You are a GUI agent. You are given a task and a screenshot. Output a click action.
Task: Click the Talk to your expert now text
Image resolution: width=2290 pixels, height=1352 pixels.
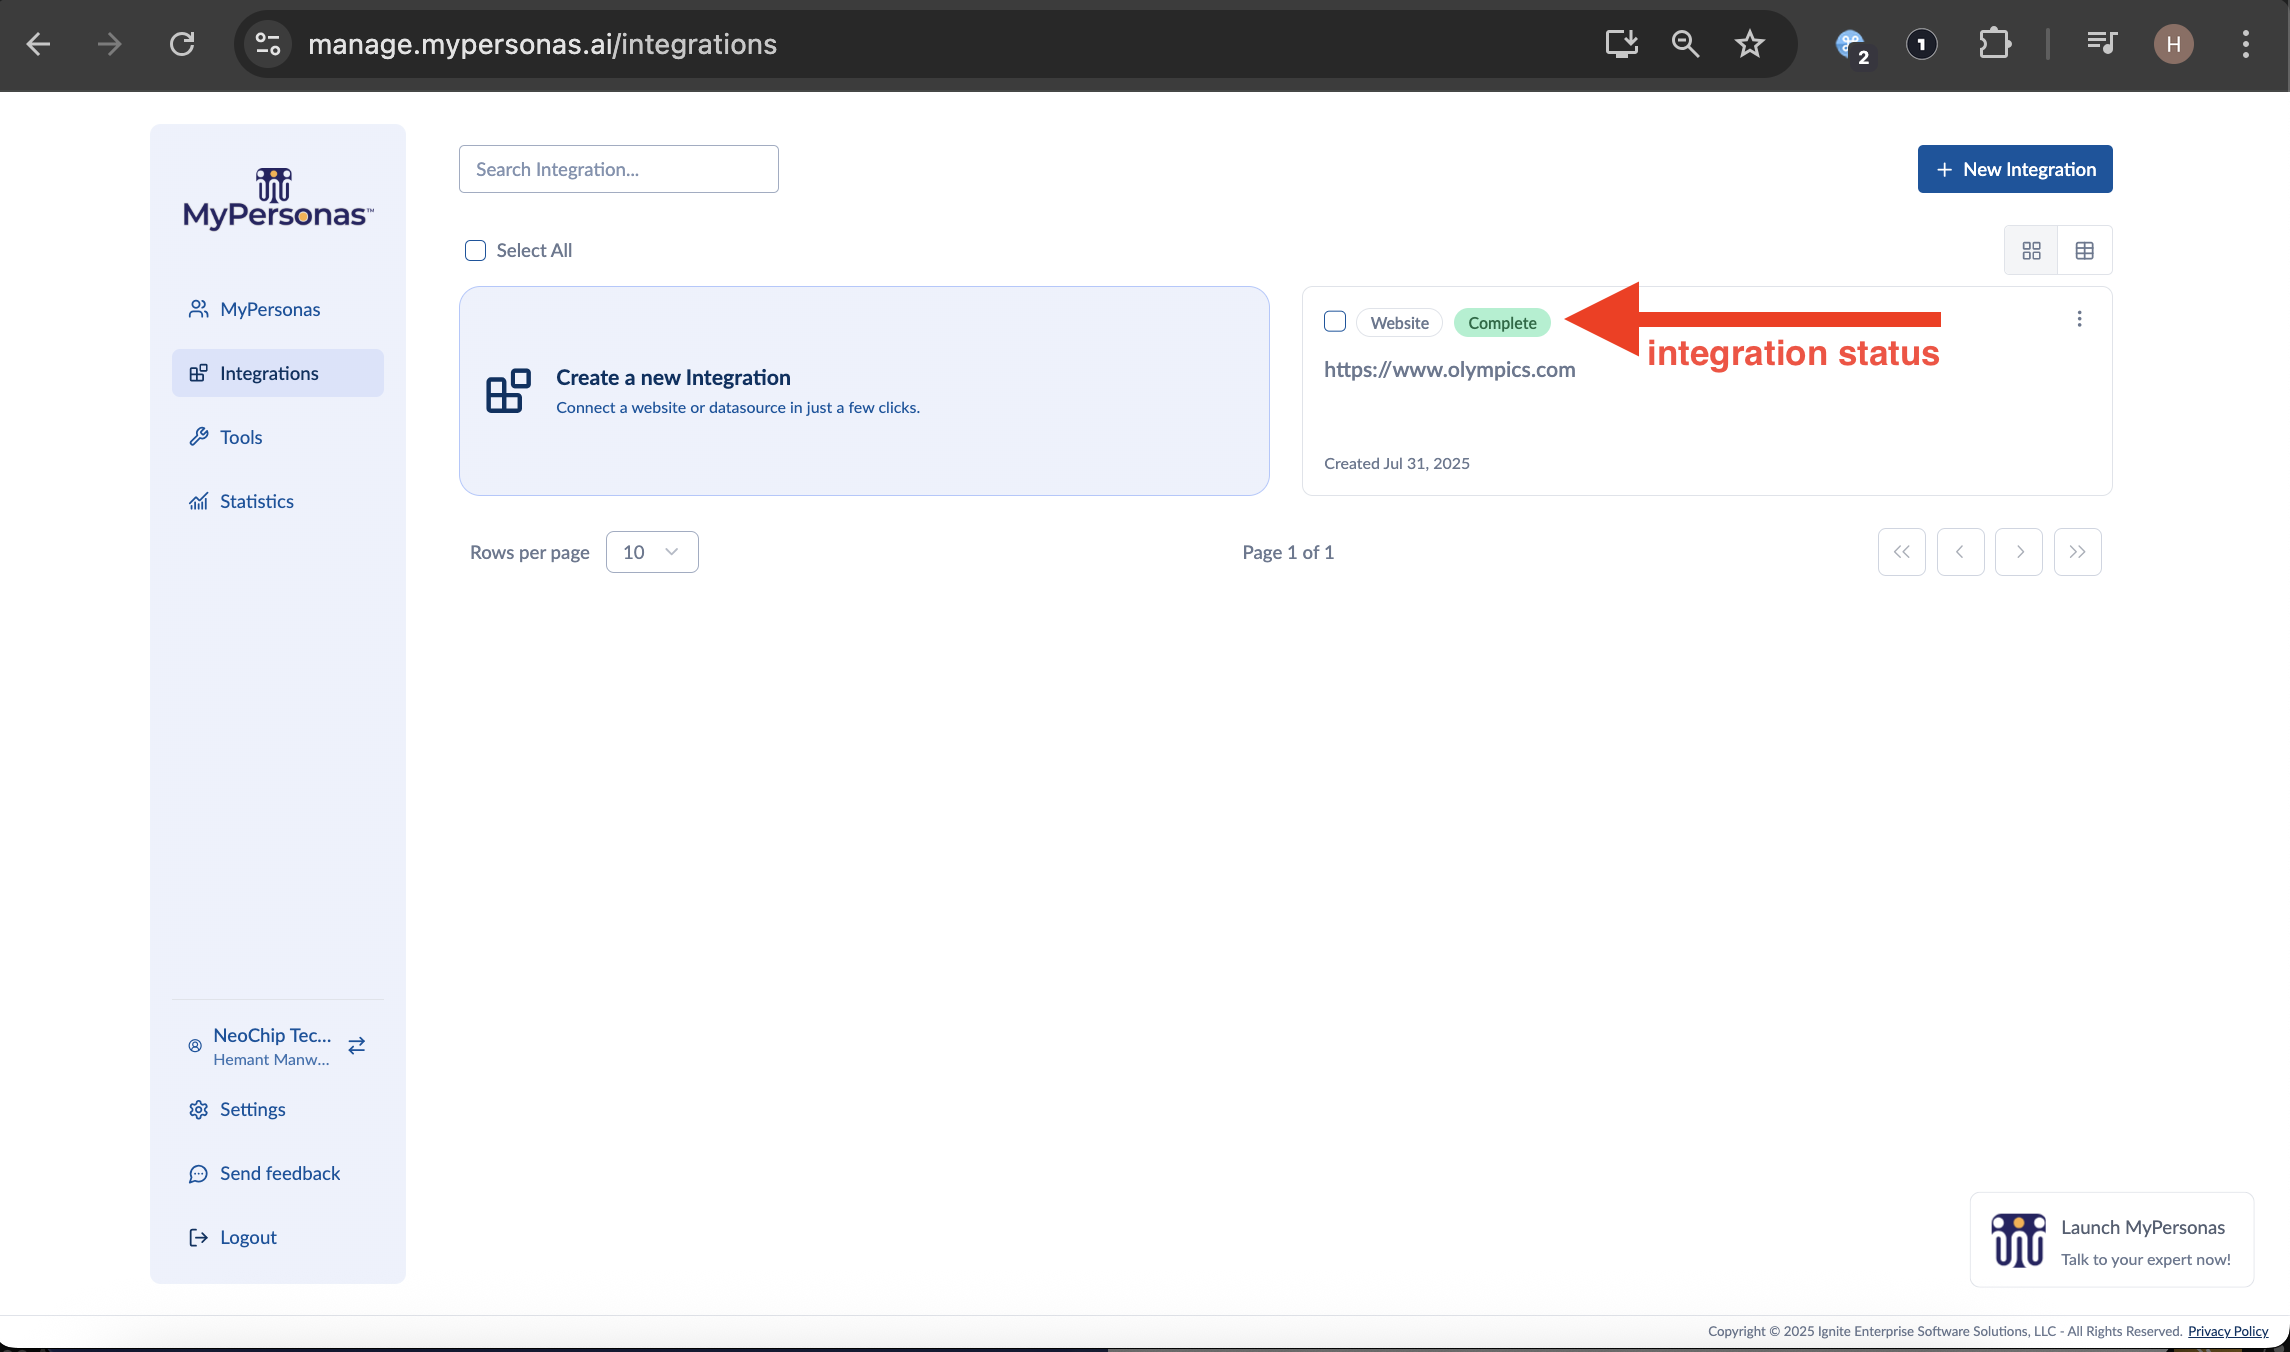tap(2146, 1259)
